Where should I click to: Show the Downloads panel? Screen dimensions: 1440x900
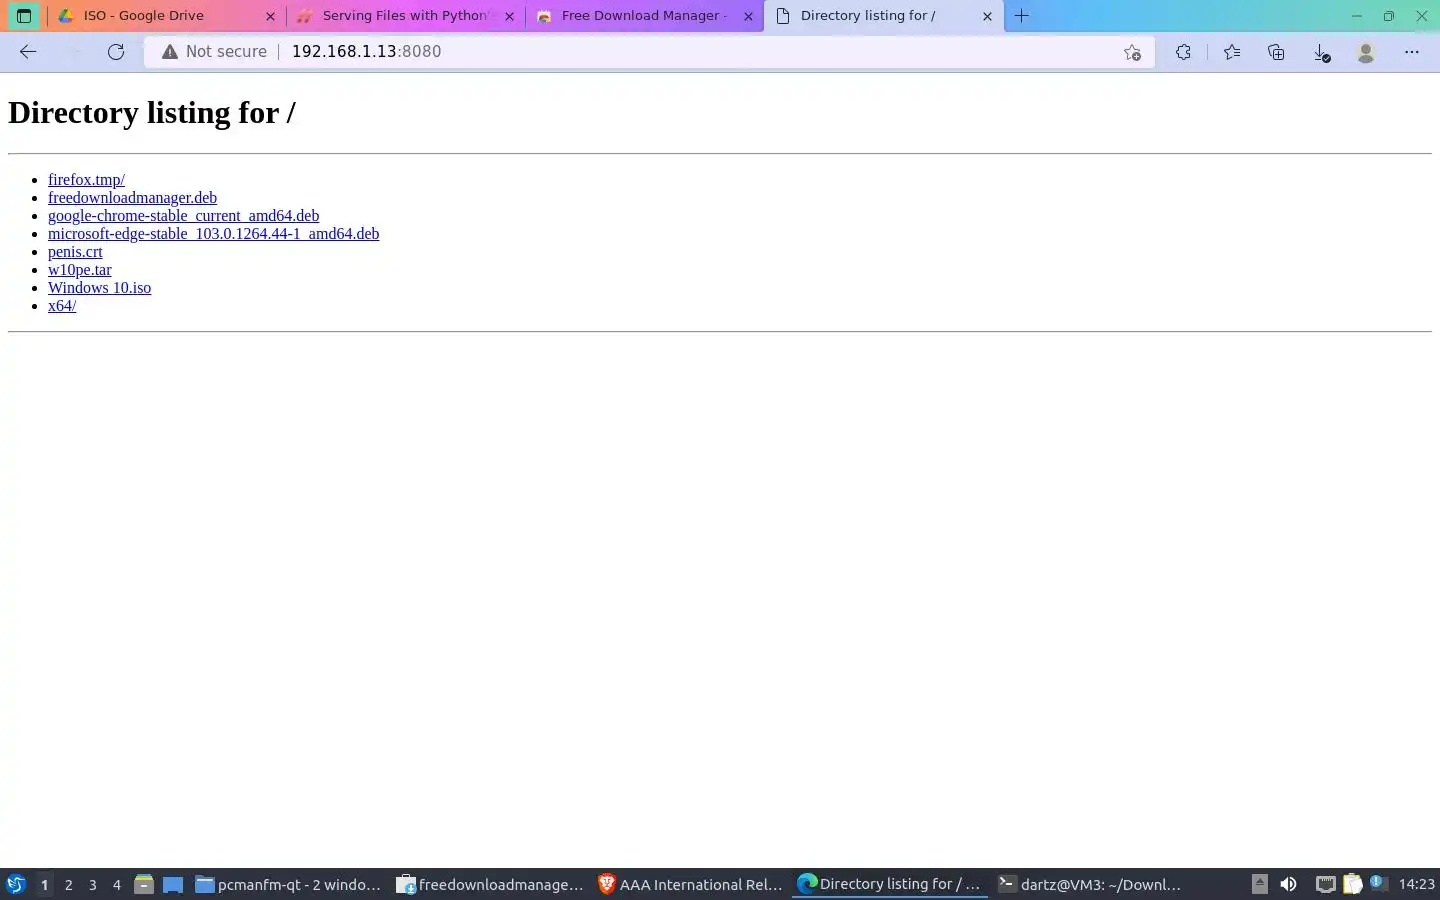coord(1321,52)
